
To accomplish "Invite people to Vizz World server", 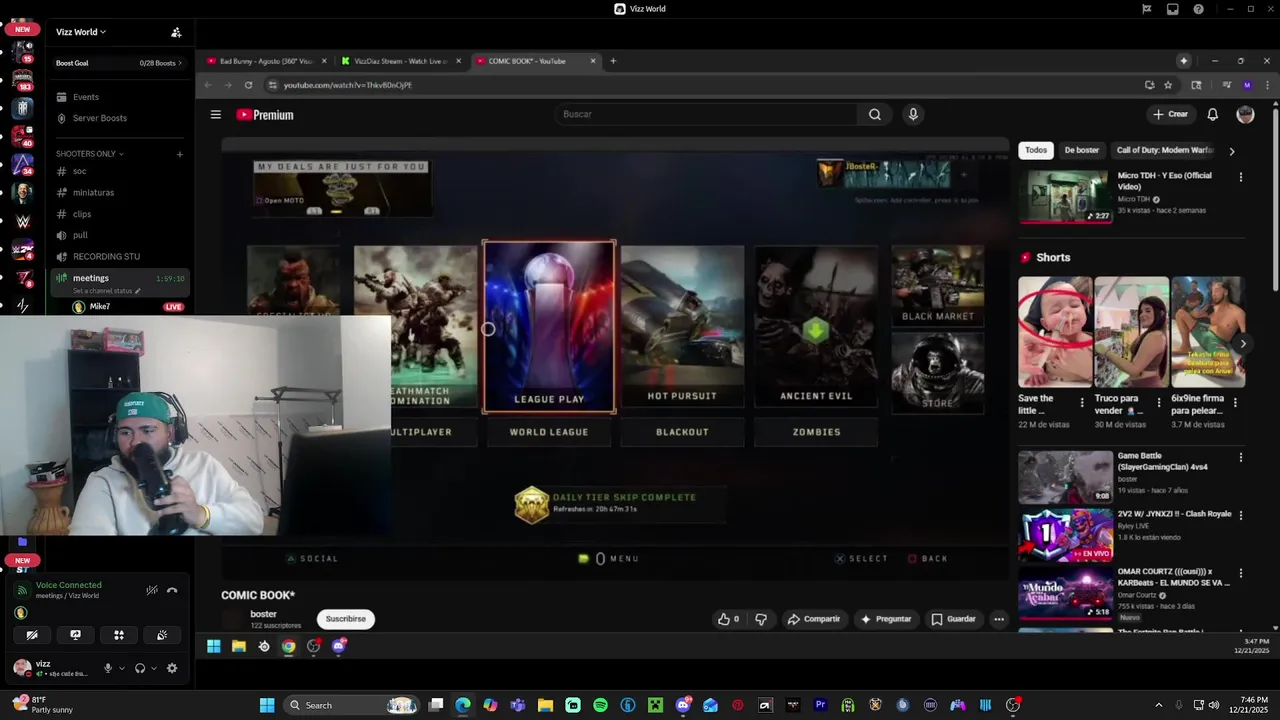I will [176, 32].
